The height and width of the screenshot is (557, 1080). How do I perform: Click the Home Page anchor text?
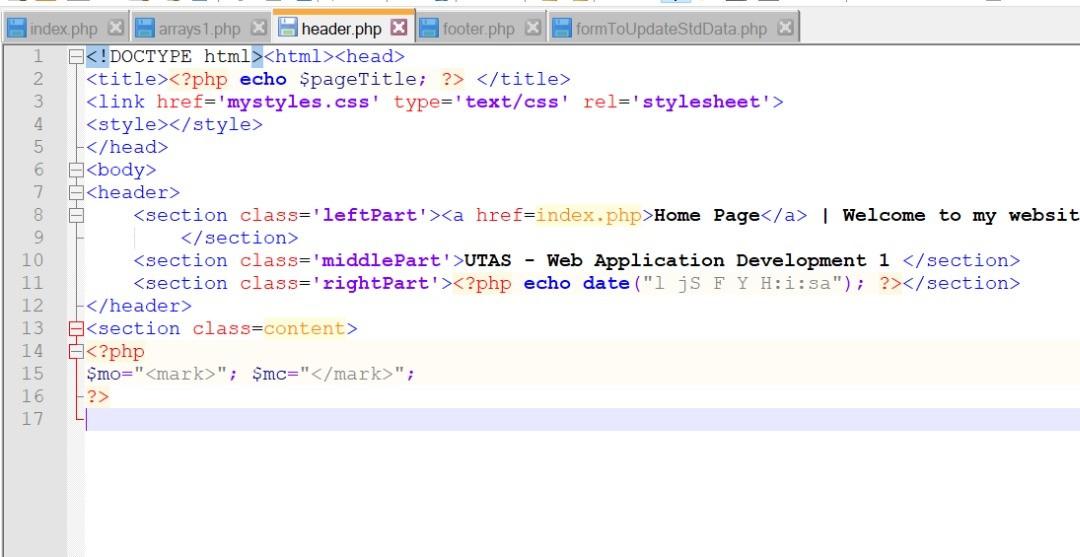(707, 216)
